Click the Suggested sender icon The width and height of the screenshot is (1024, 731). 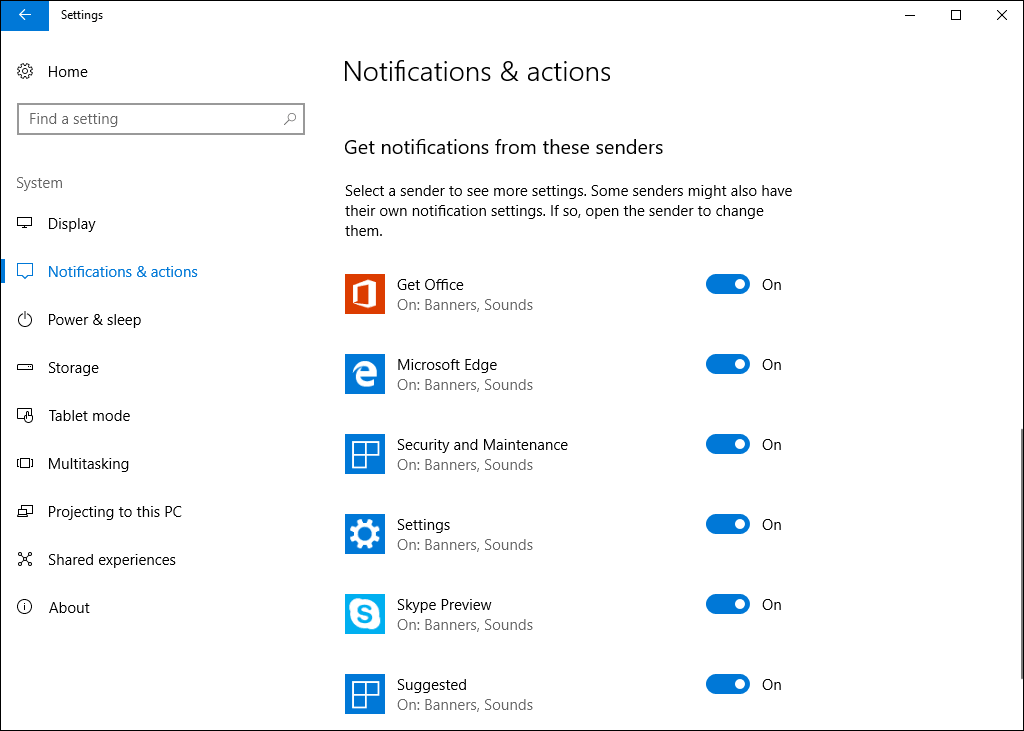click(x=365, y=694)
